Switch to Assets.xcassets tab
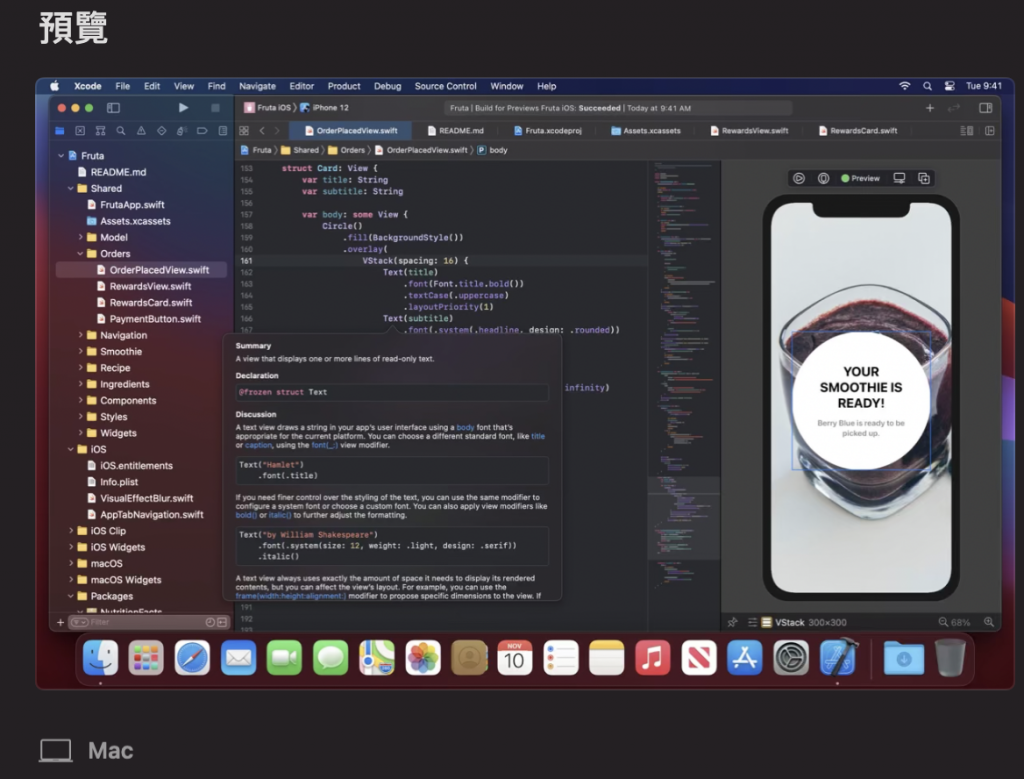This screenshot has width=1024, height=779. (646, 131)
